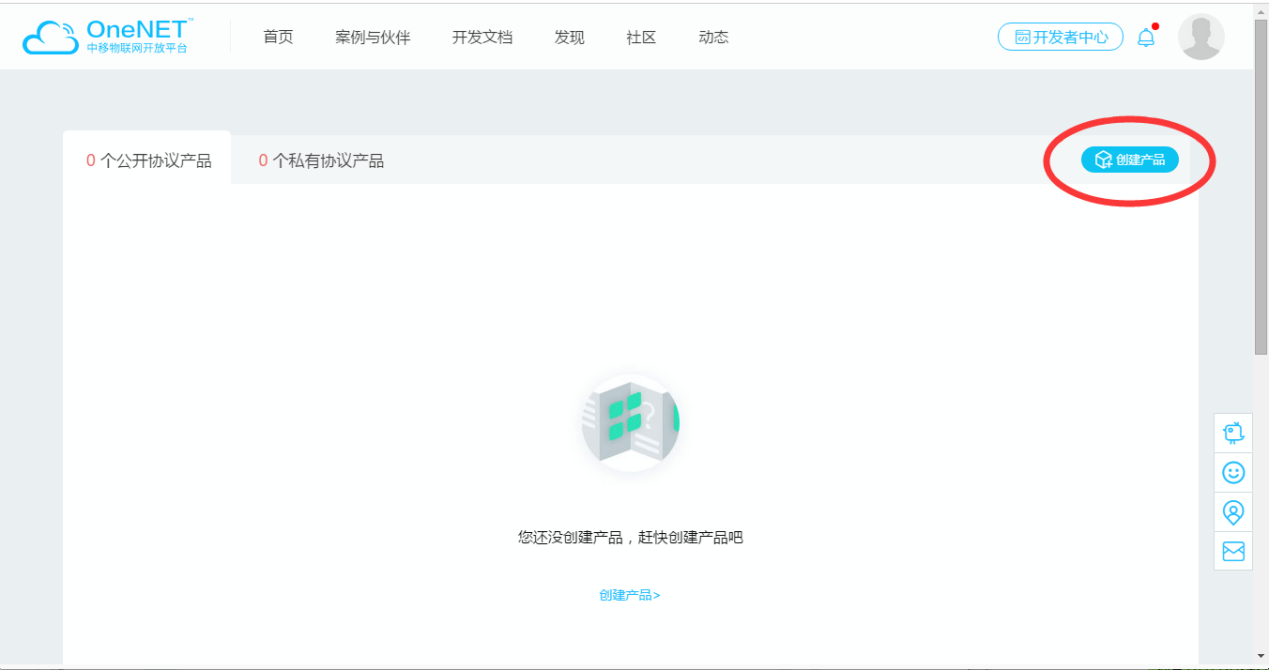Click the user avatar icon
This screenshot has width=1269, height=670.
(x=1200, y=36)
